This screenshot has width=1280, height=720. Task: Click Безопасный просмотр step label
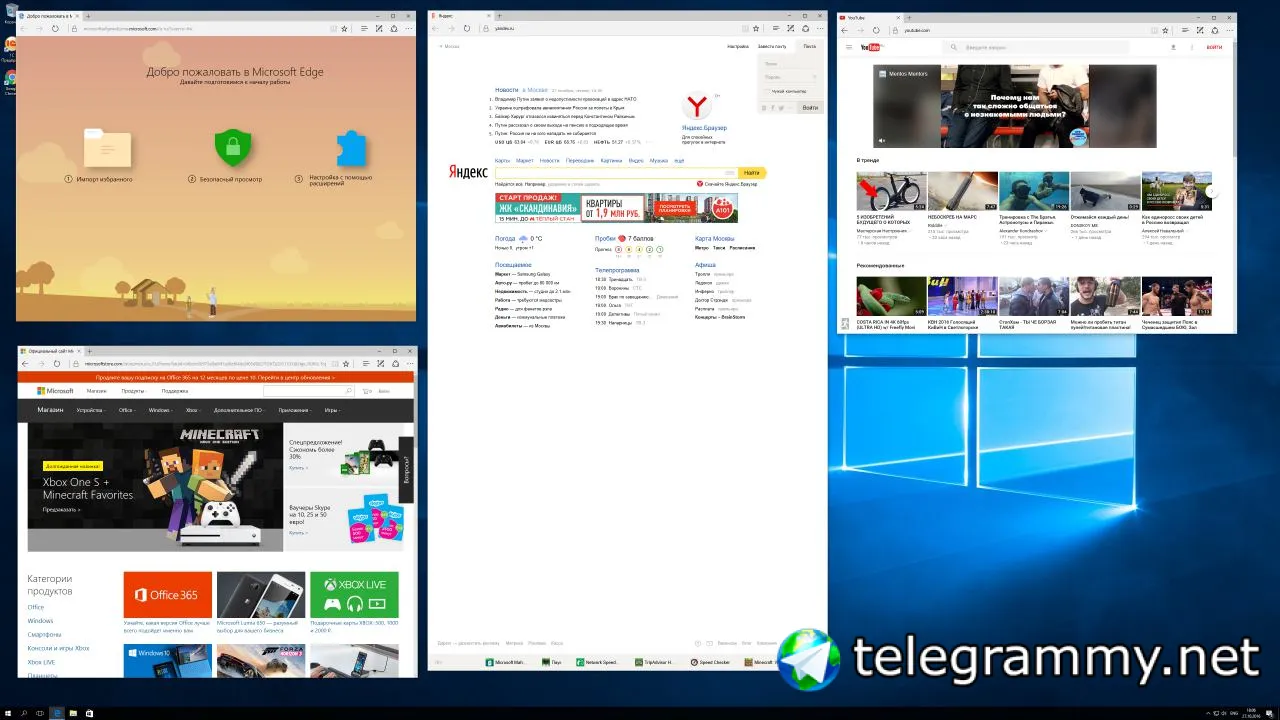click(x=229, y=179)
